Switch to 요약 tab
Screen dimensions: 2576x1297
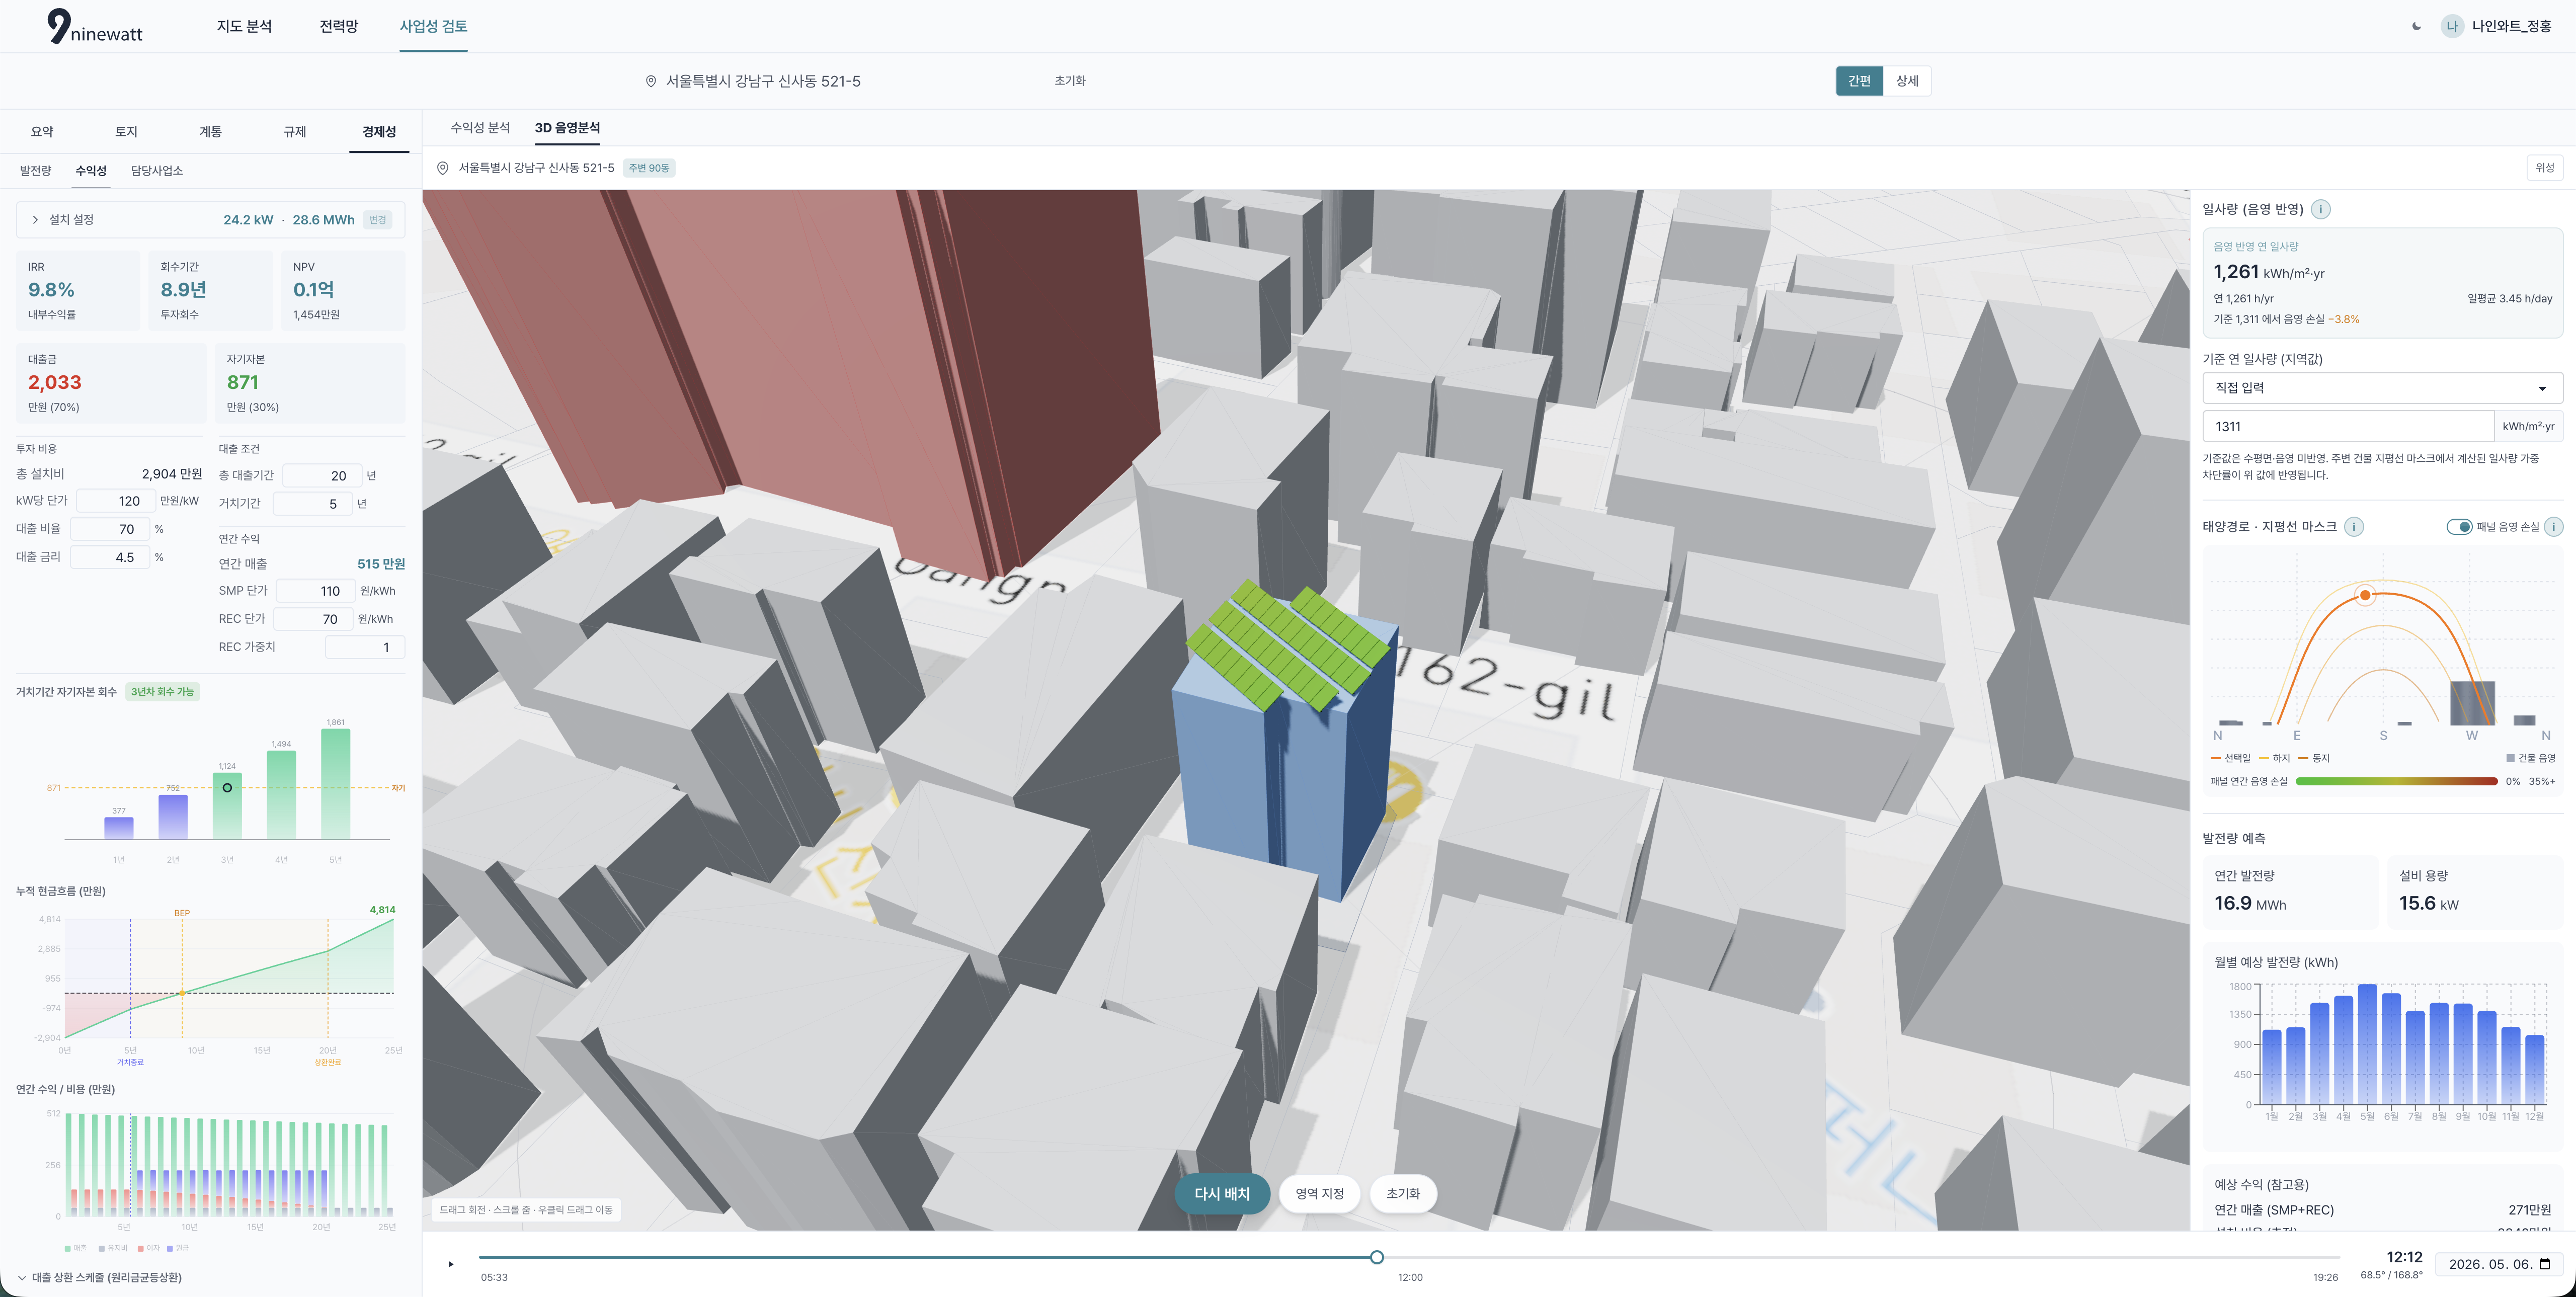pos(42,132)
